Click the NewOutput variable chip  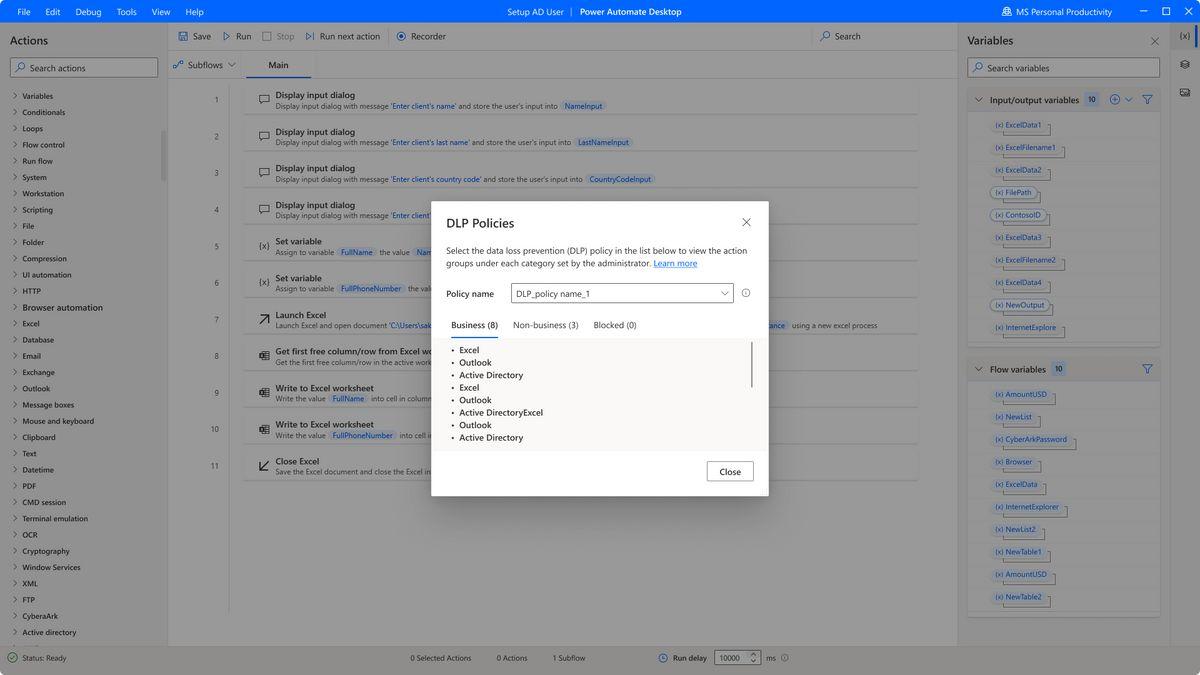coord(1019,305)
